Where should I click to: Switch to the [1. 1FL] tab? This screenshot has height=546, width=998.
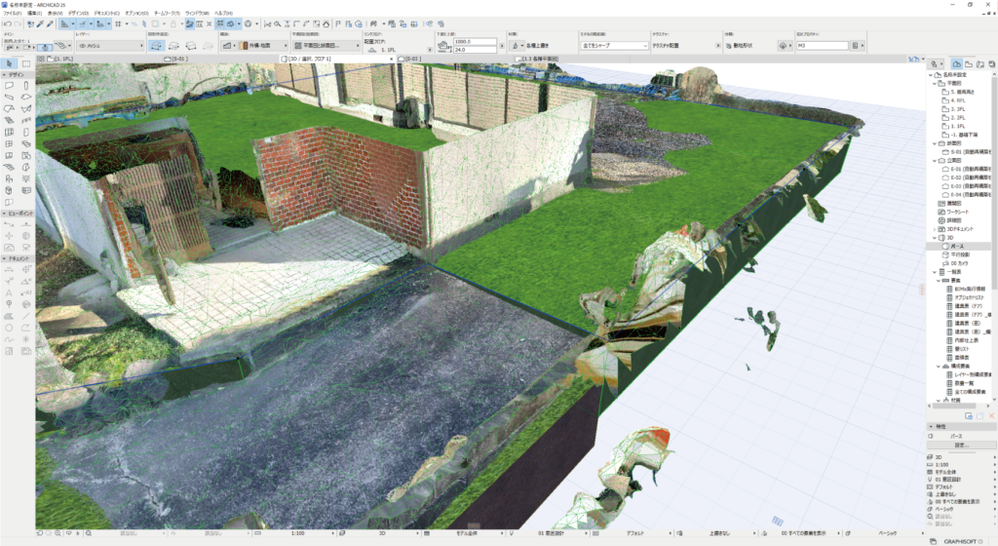tap(60, 59)
